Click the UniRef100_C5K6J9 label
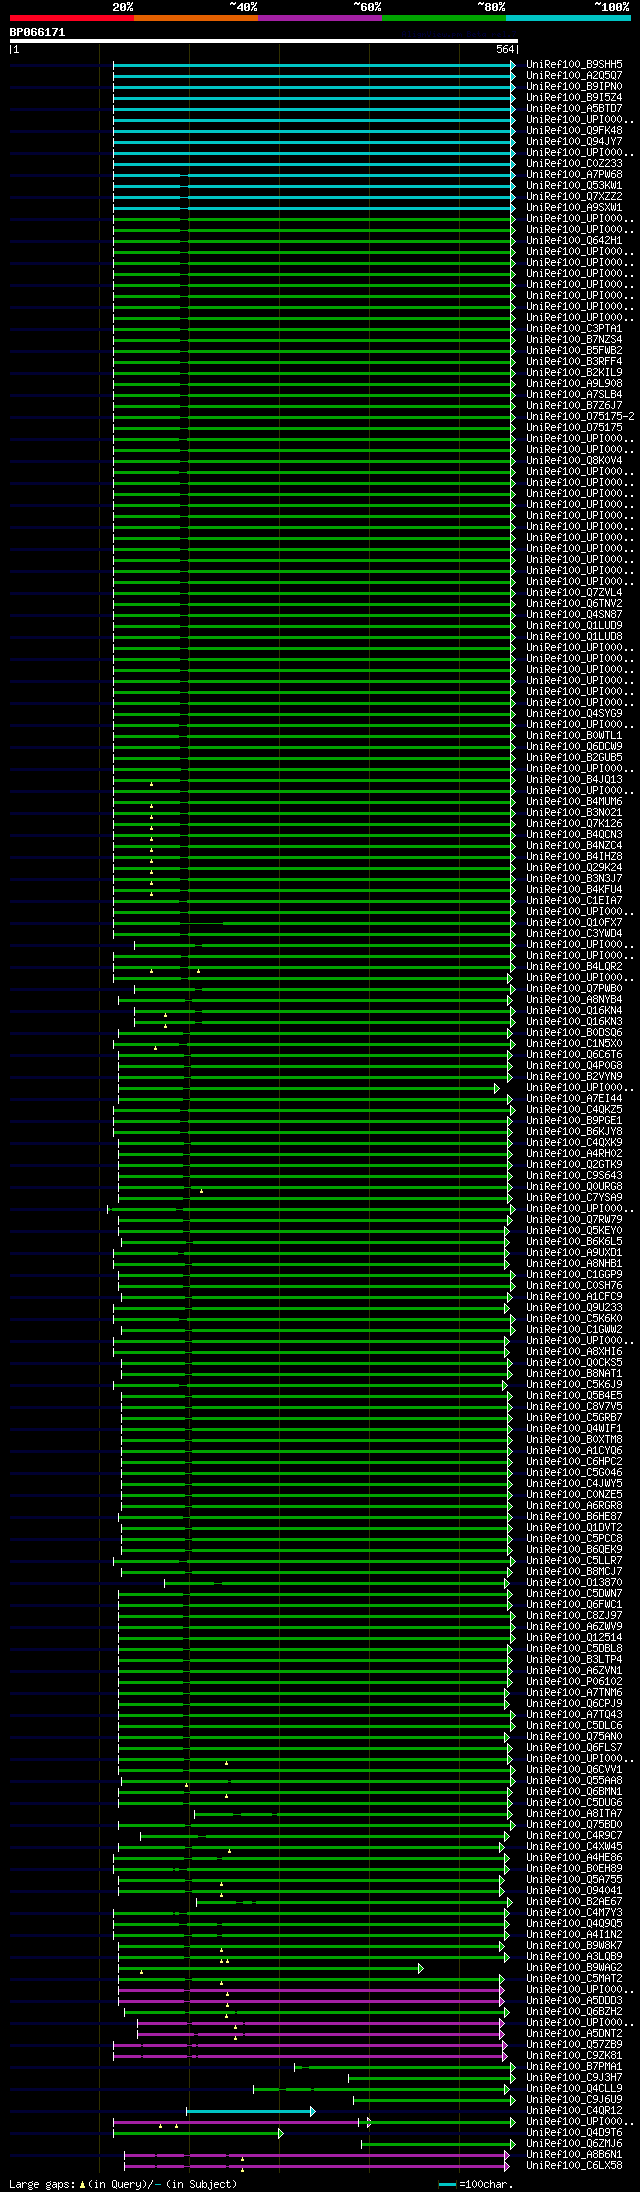This screenshot has height=2192, width=640. click(x=574, y=1385)
